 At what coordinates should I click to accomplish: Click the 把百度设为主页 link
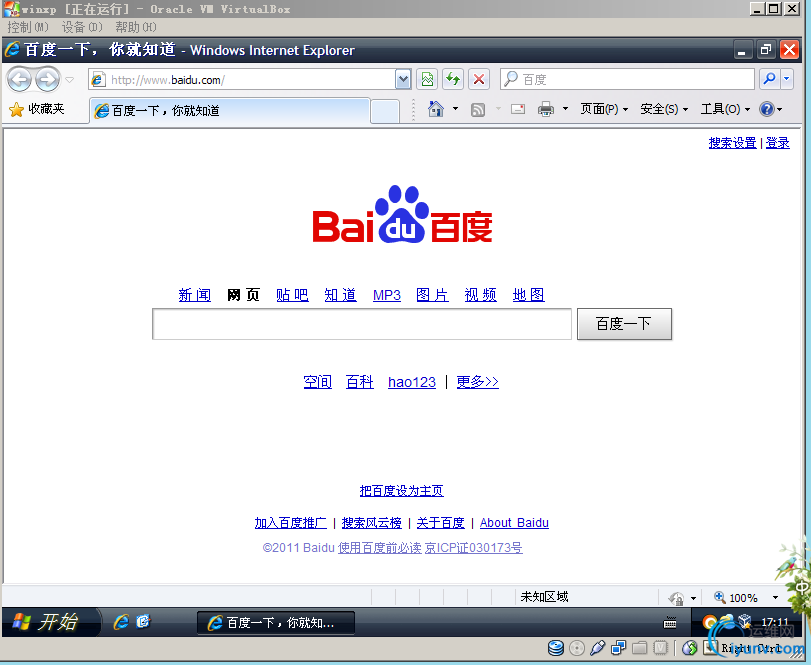point(401,491)
